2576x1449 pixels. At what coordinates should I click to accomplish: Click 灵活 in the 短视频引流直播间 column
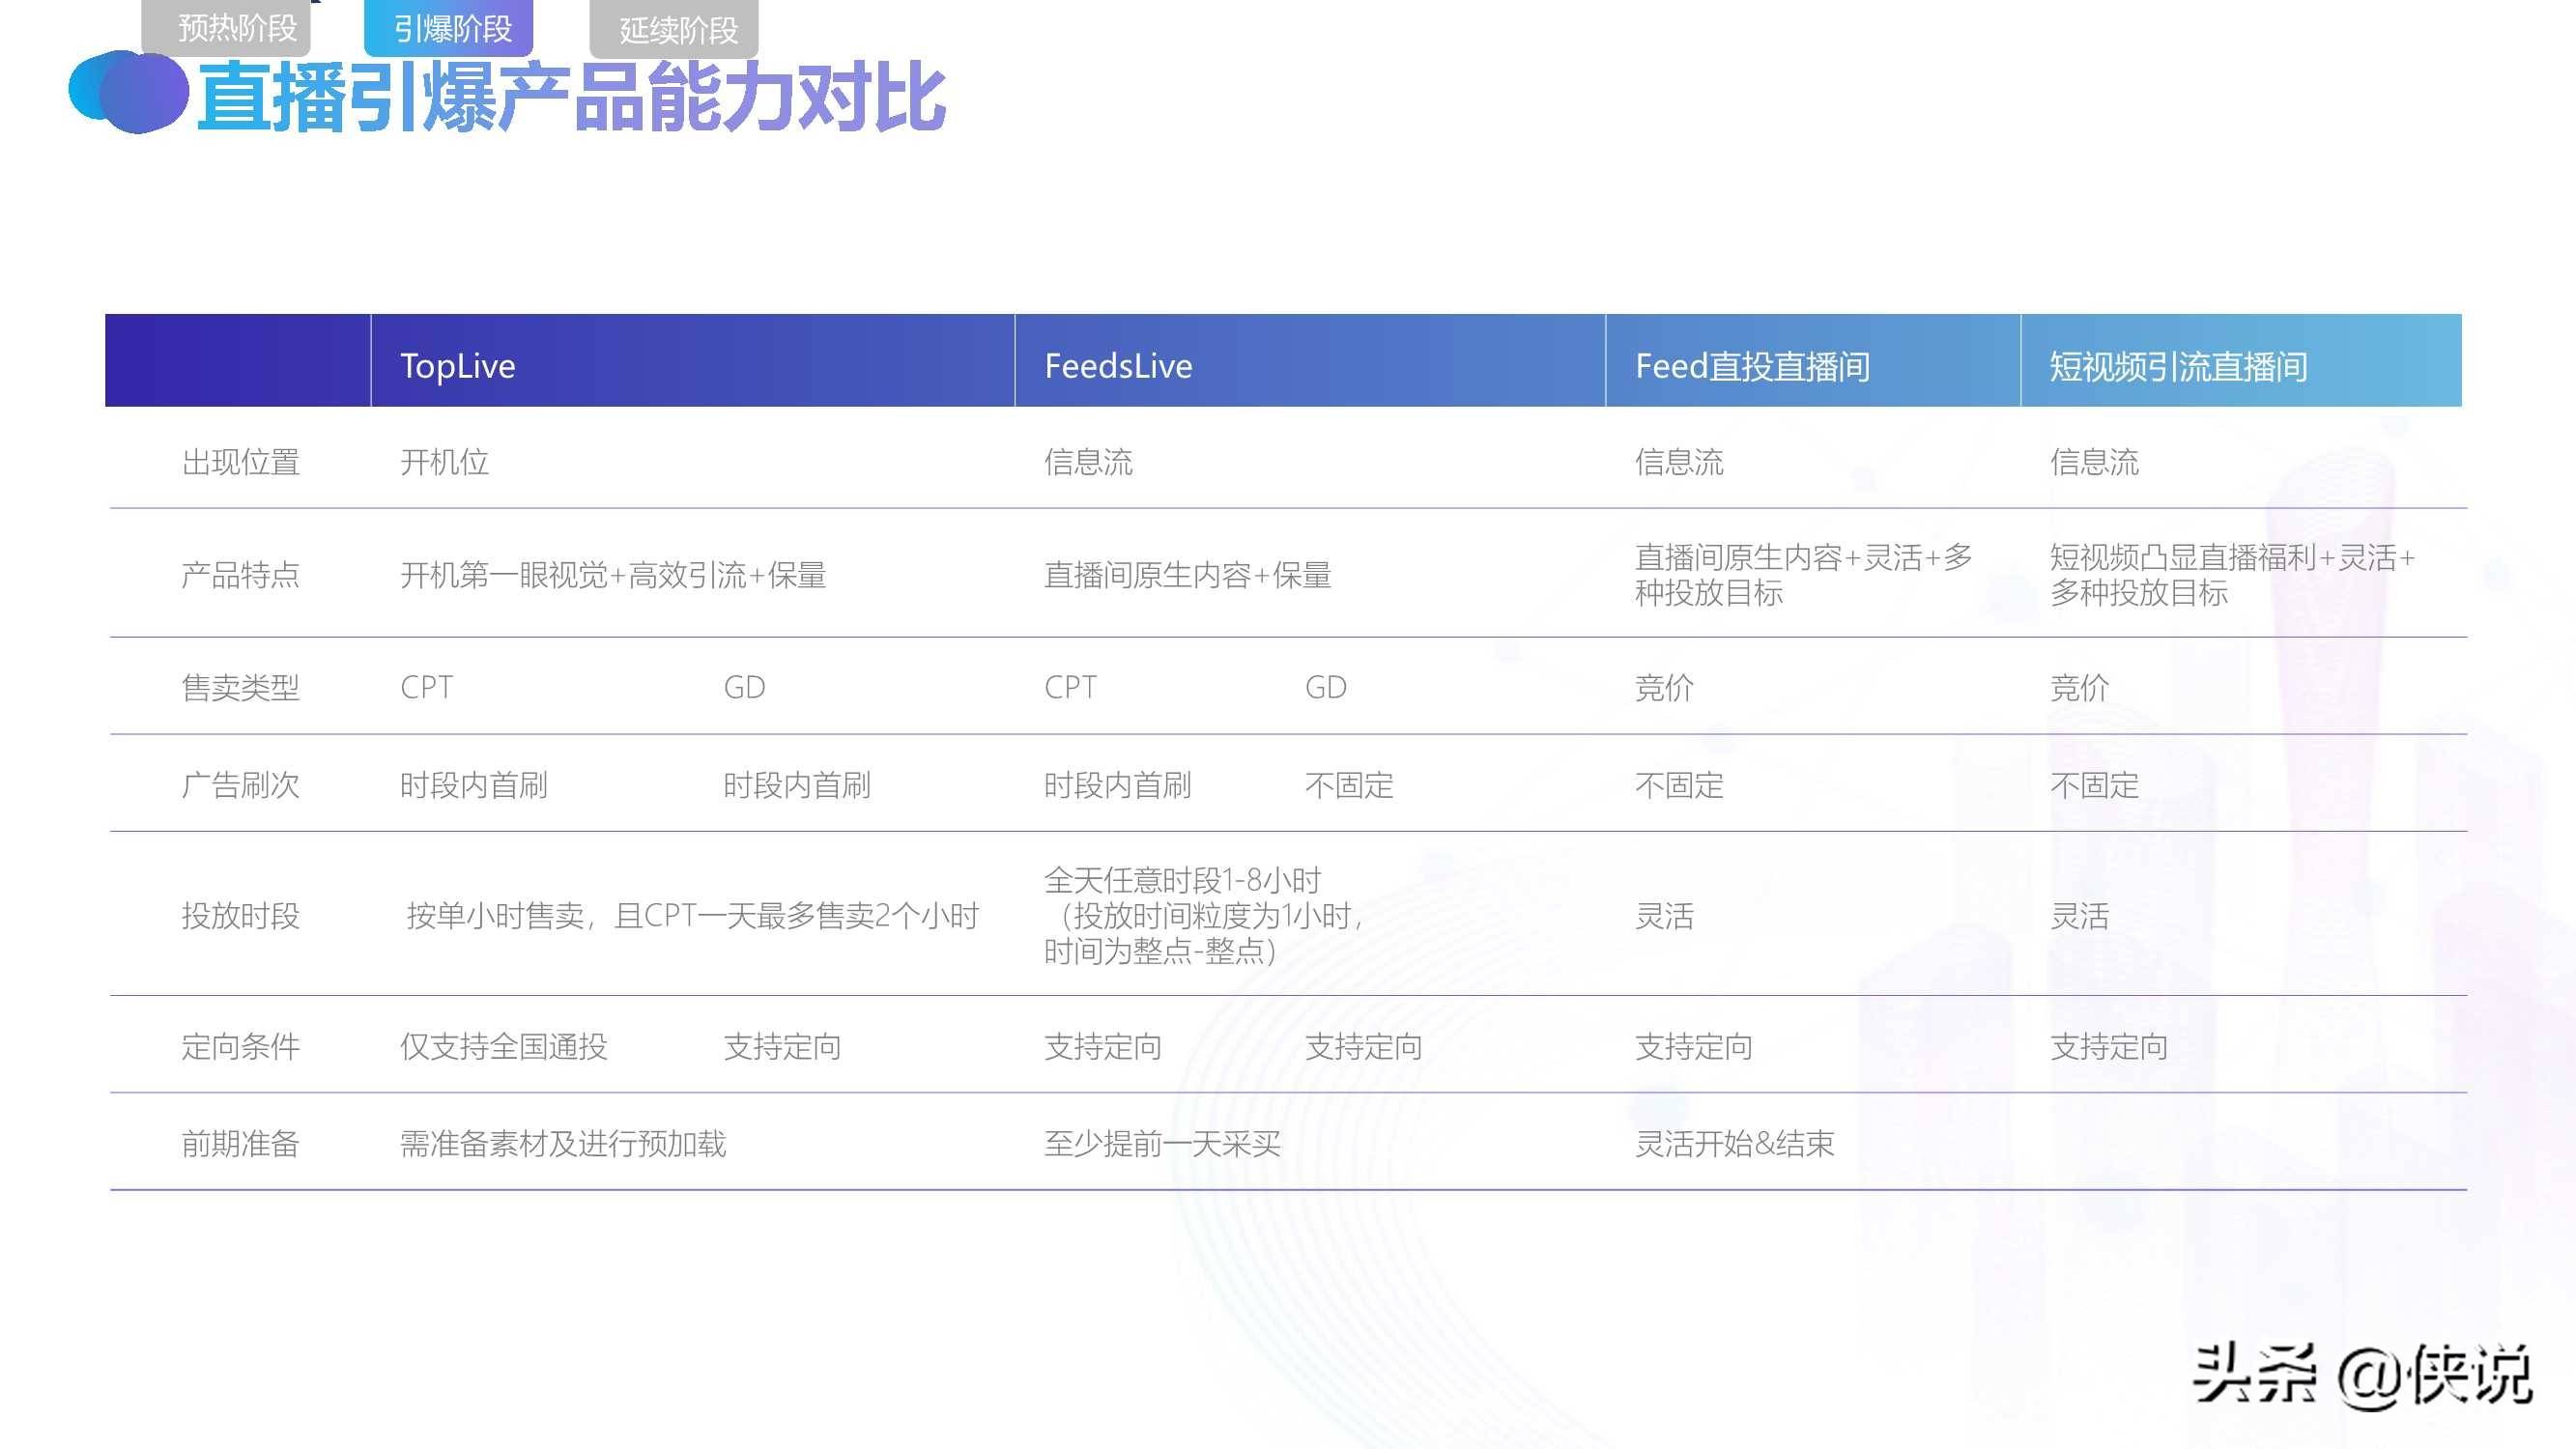coord(2079,915)
